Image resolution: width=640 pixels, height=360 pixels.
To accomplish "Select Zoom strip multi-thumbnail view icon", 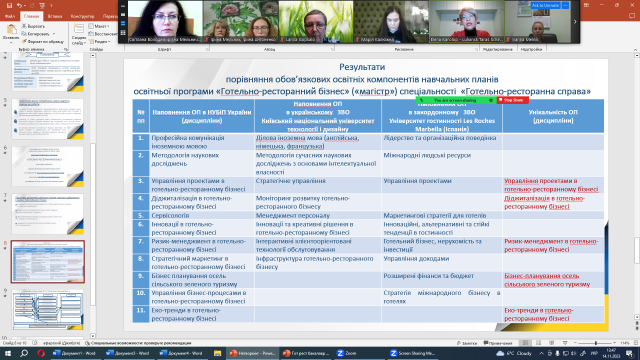I will point(123,23).
